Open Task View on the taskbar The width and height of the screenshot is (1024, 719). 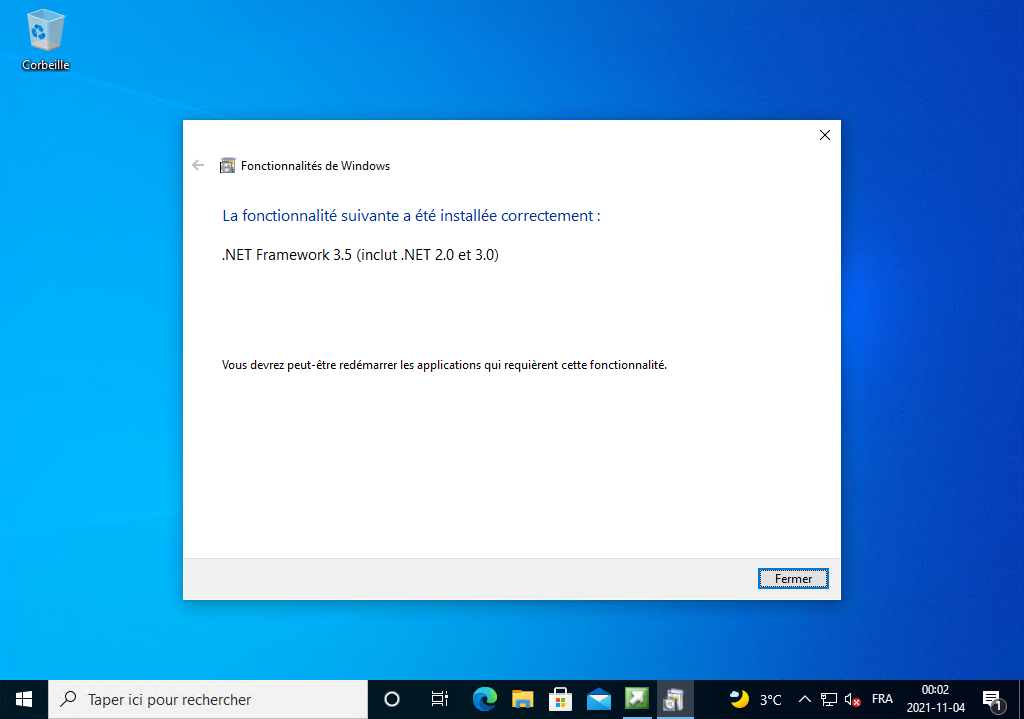click(x=439, y=699)
